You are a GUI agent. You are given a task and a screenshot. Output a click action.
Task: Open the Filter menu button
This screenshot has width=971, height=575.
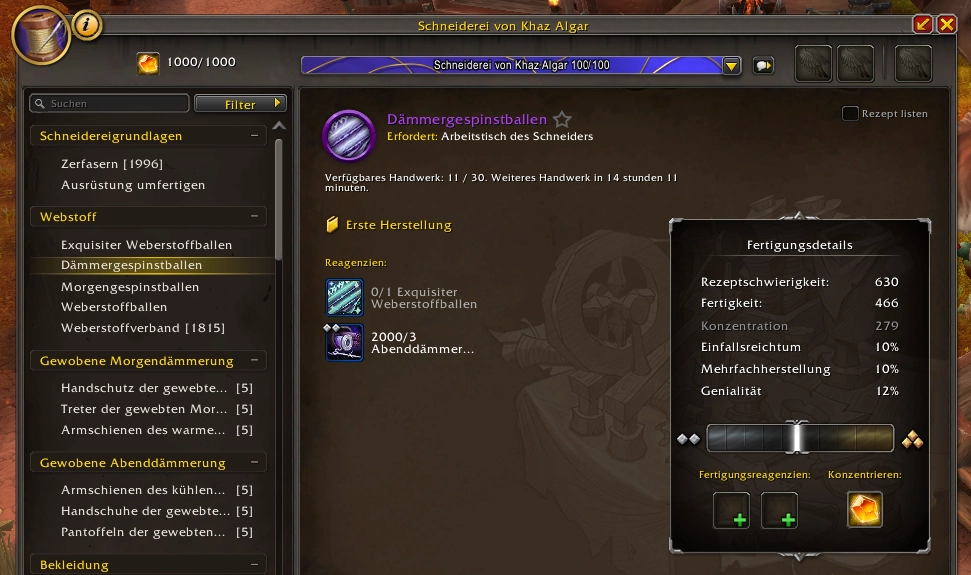coord(240,104)
